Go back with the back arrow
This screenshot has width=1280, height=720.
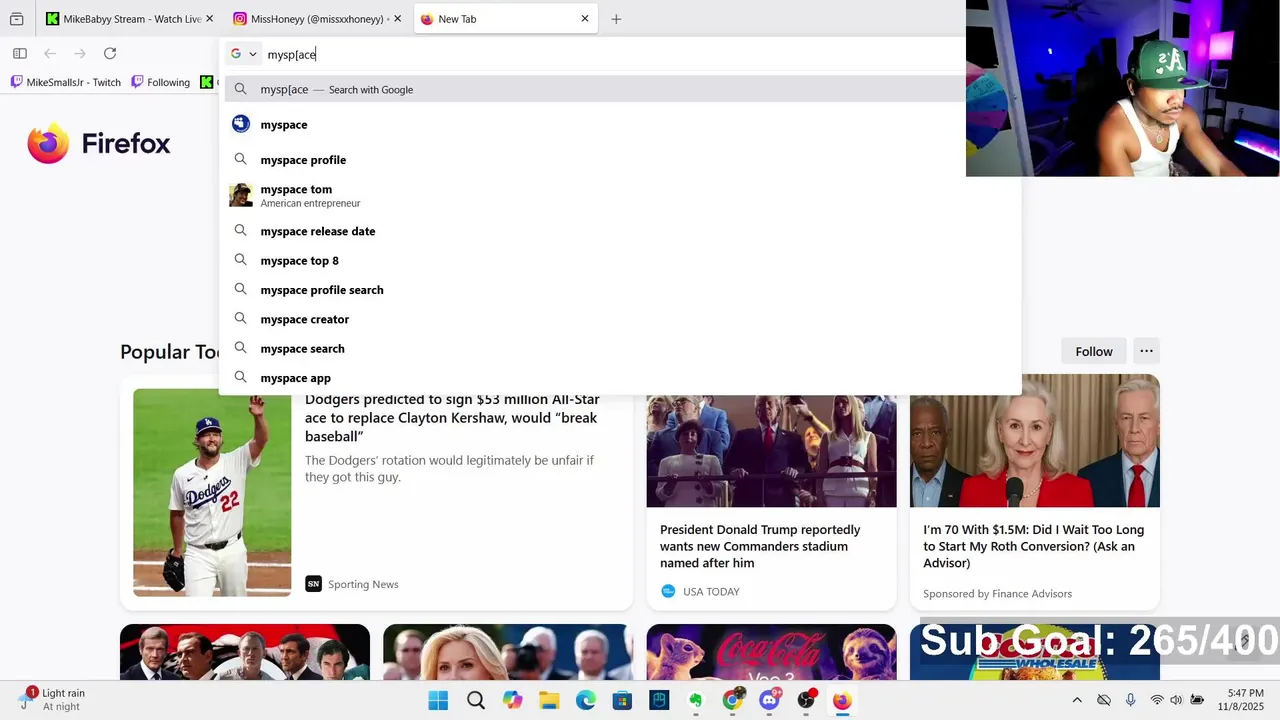click(x=50, y=54)
